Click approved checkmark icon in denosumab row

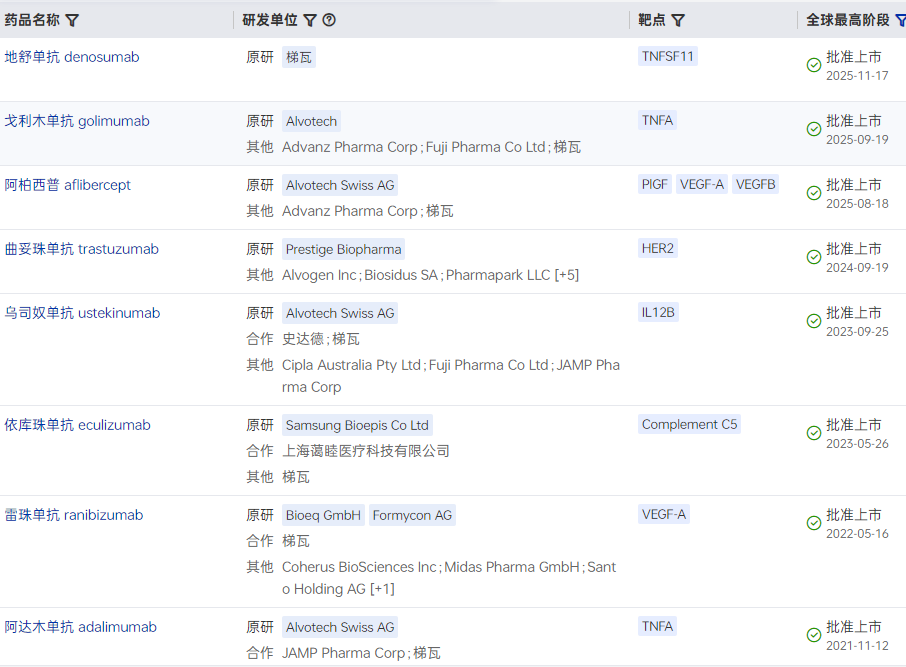click(x=814, y=65)
